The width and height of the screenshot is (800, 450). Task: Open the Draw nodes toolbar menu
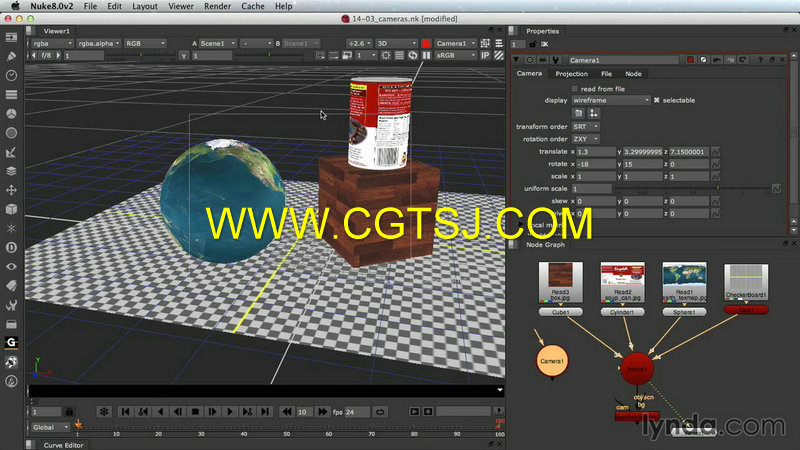pyautogui.click(x=11, y=56)
